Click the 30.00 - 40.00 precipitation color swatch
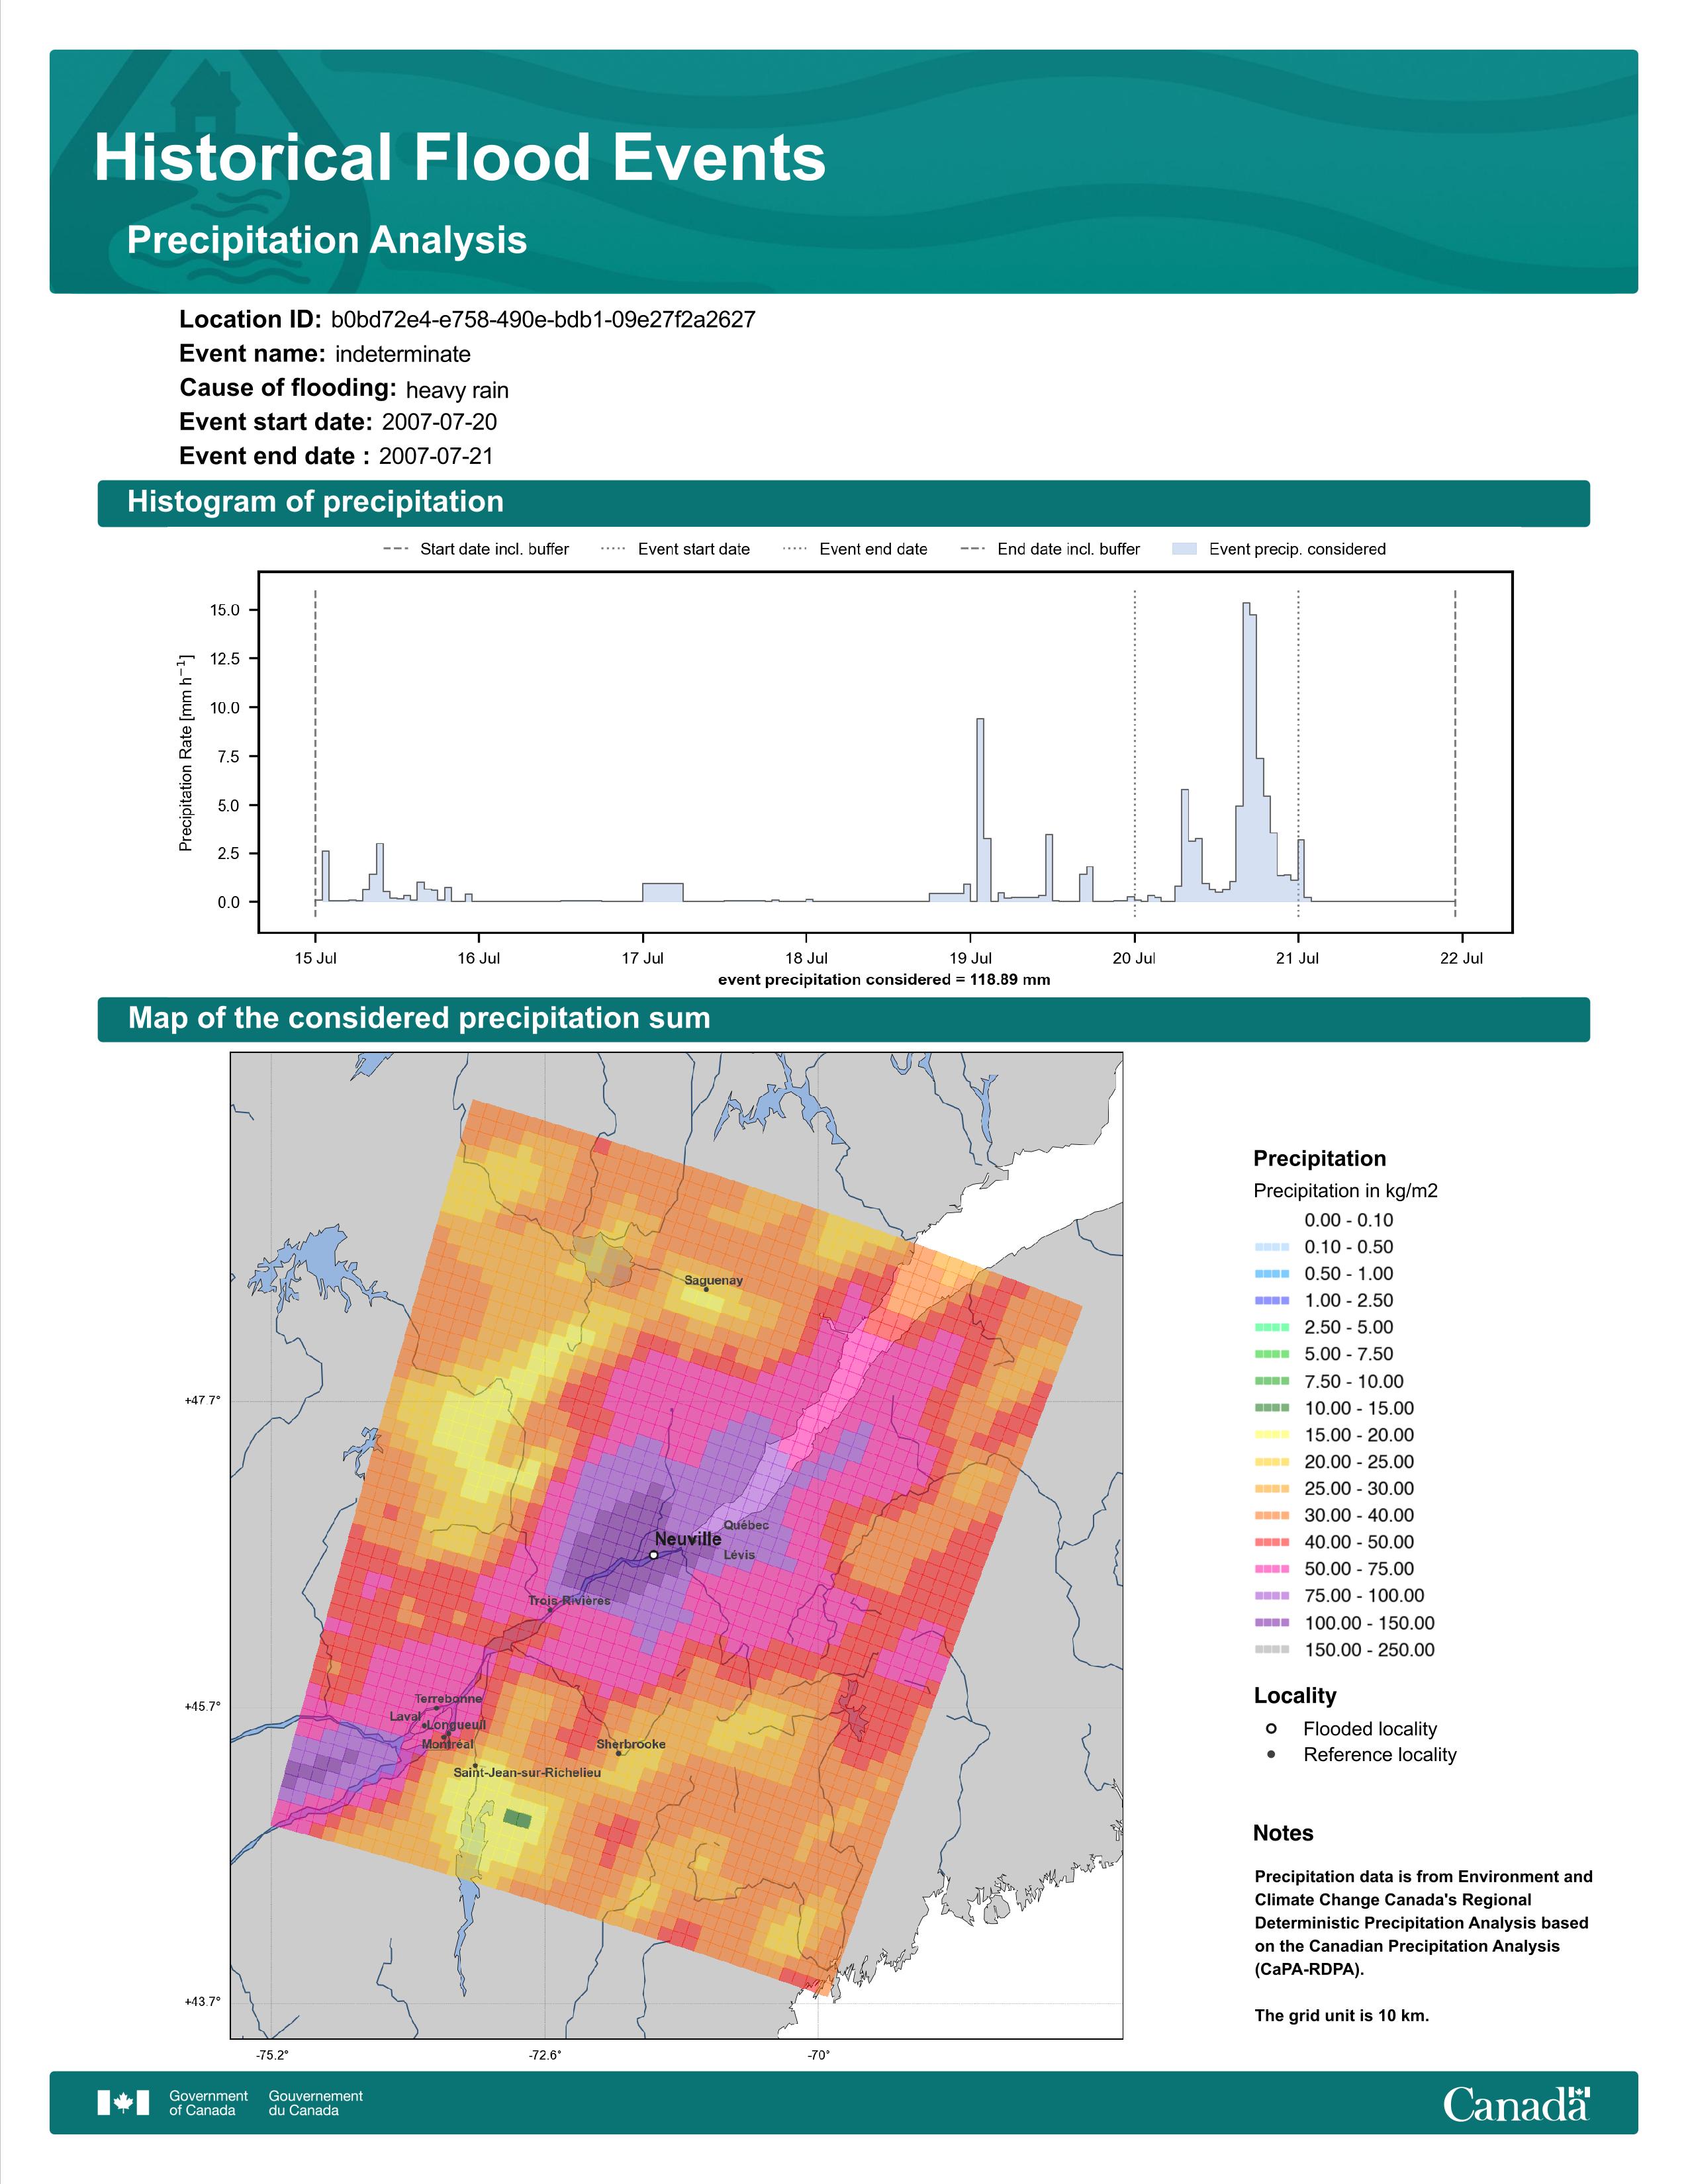Image resolution: width=1688 pixels, height=2184 pixels. tap(1271, 1516)
